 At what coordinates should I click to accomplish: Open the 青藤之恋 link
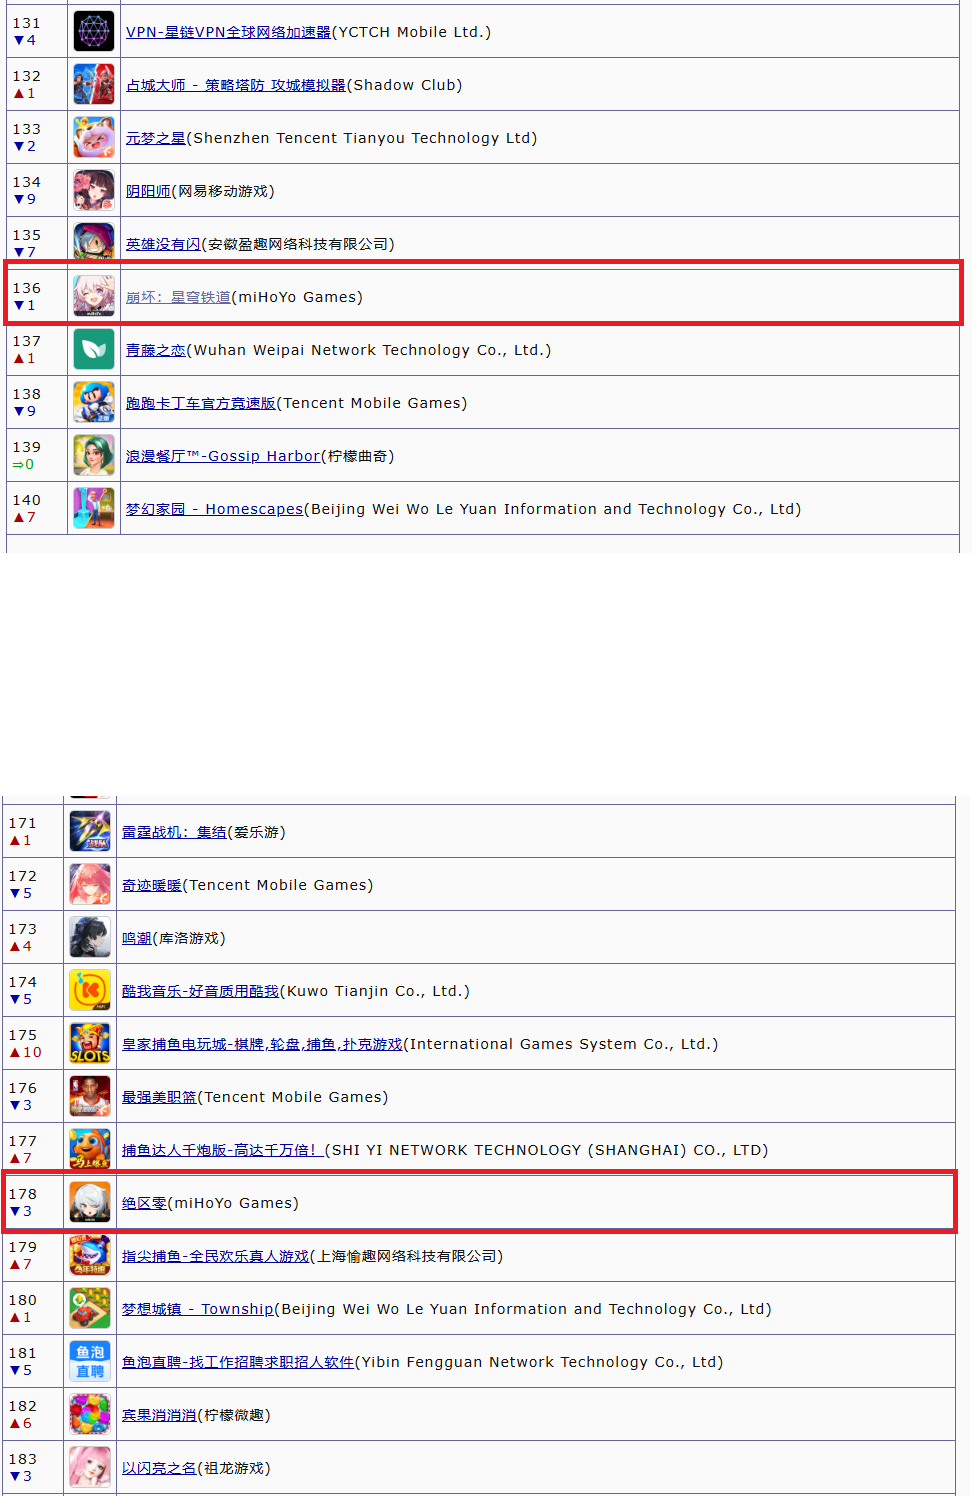tap(156, 350)
